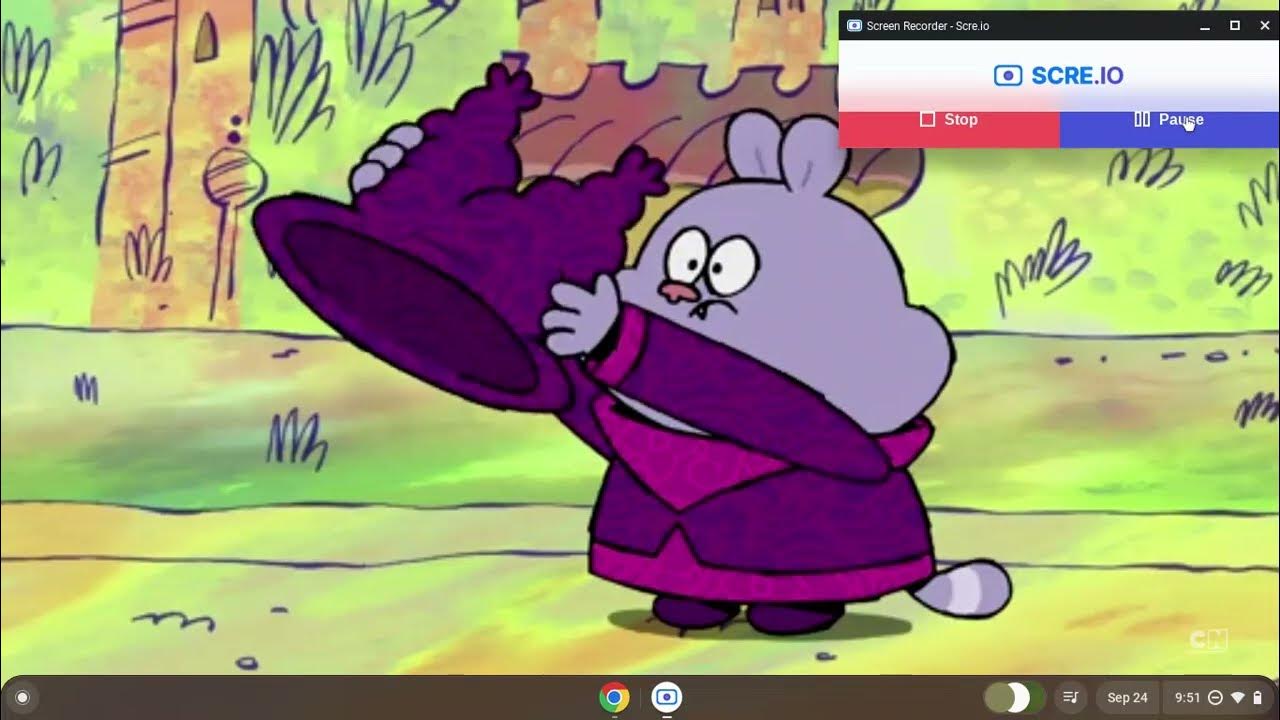Open the calendar showing Sep 24
The width and height of the screenshot is (1280, 720).
1127,697
